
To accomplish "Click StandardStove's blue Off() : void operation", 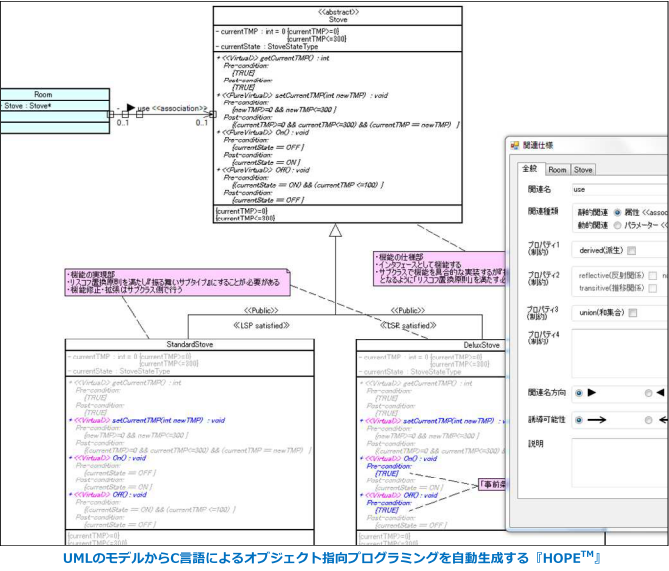I will click(x=108, y=495).
